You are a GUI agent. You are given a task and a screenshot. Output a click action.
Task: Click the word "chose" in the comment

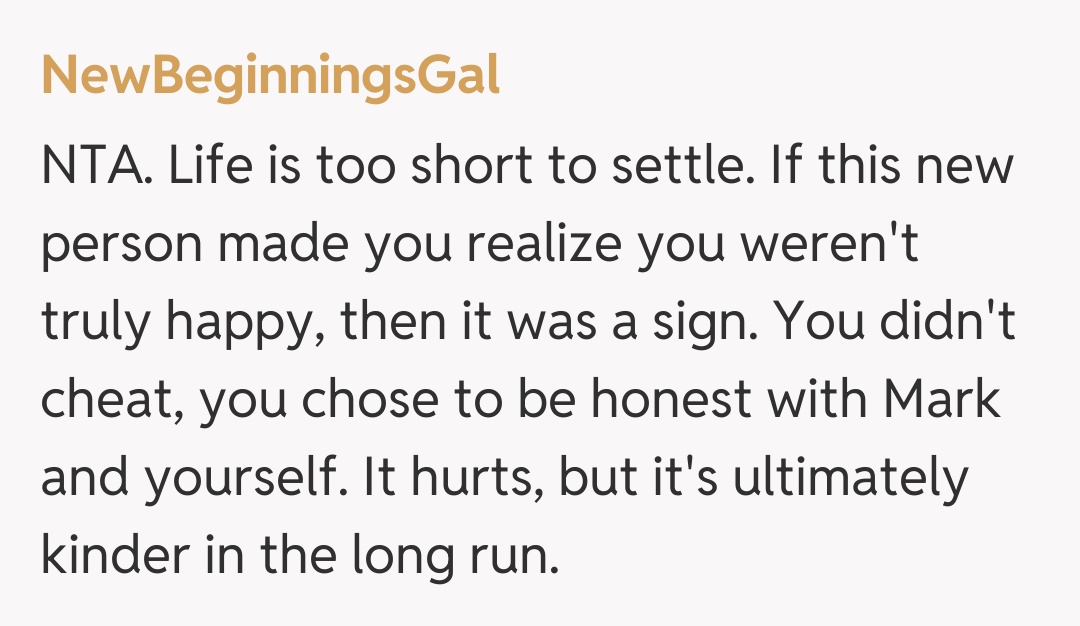click(367, 402)
